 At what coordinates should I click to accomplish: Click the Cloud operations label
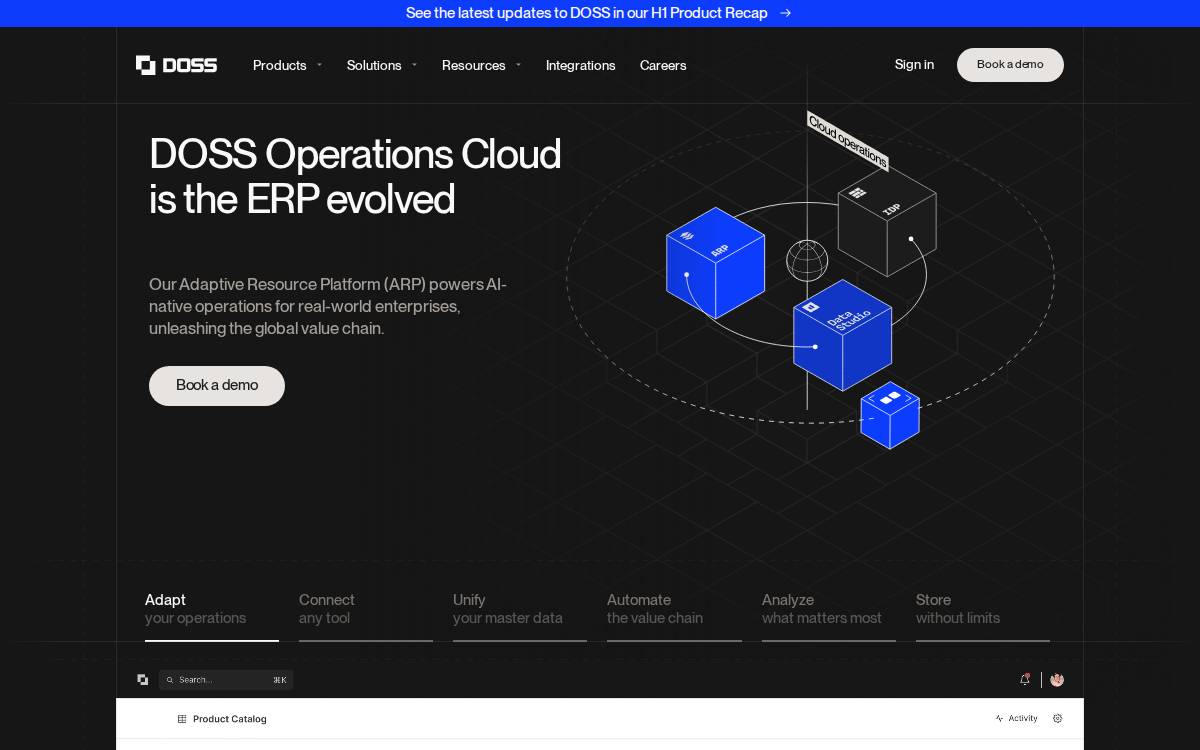[848, 141]
